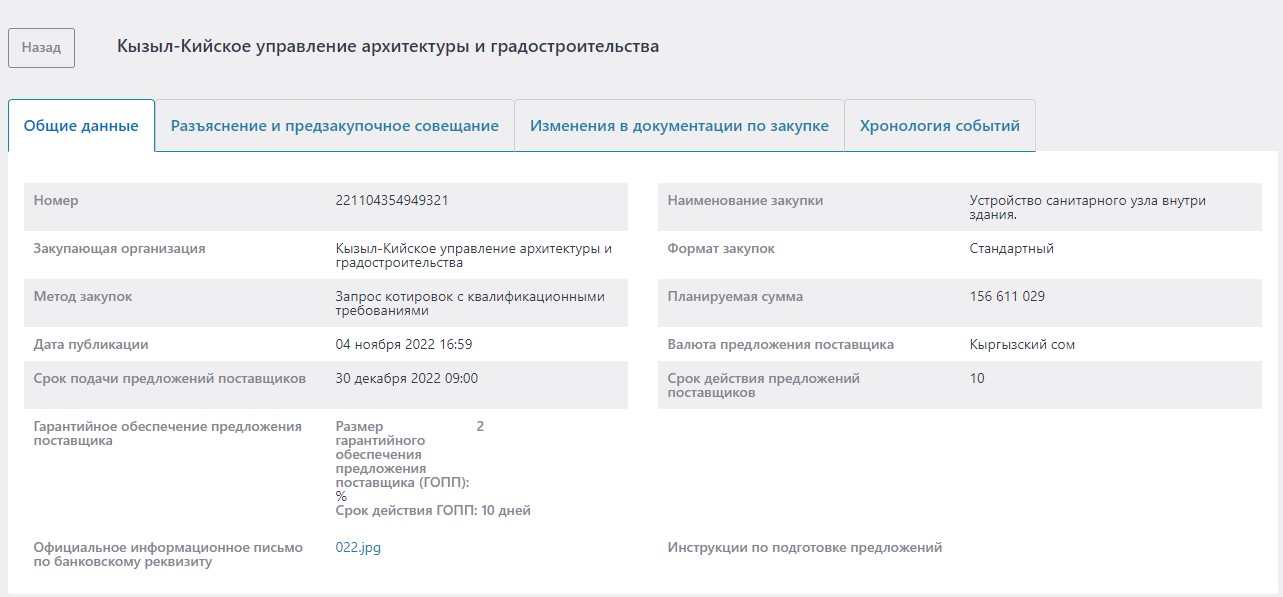1283x597 pixels.
Task: Click the page heading with the organization name
Action: [x=388, y=46]
